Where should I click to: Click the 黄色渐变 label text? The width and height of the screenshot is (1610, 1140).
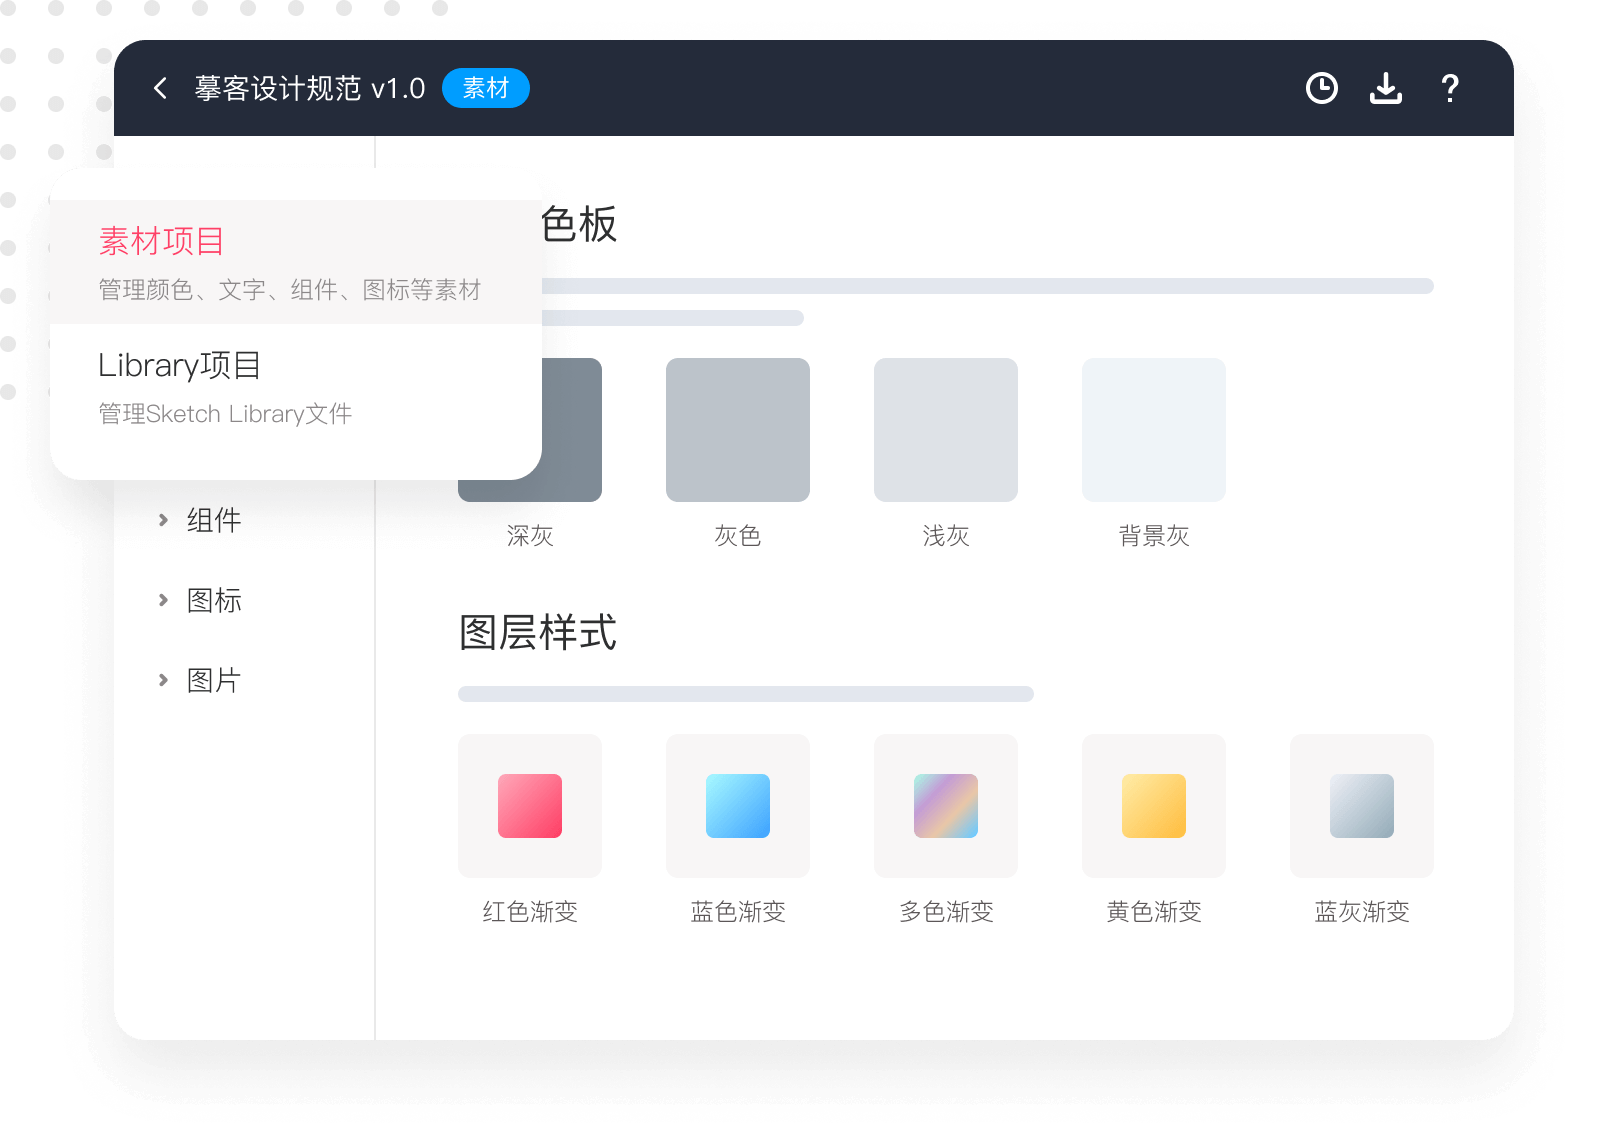[x=1154, y=912]
